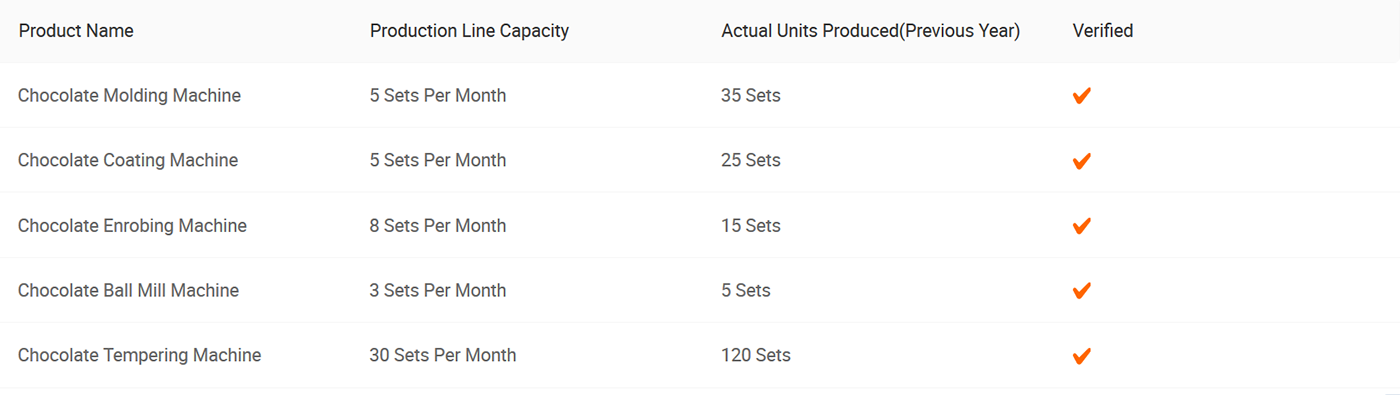Viewport: 1400px width, 395px height.
Task: Click the Chocolate Molding Machine product name
Action: (130, 96)
